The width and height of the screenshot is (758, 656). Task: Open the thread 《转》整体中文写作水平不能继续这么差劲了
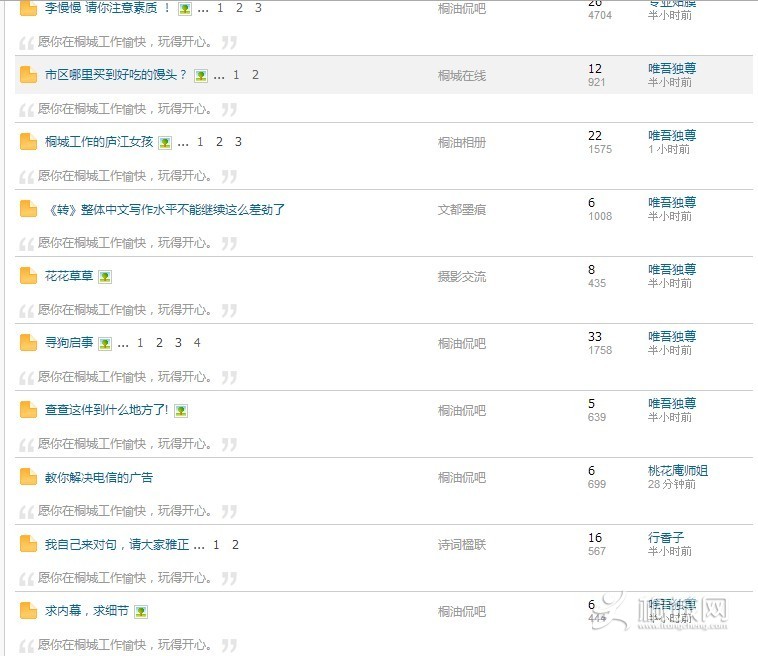(x=165, y=209)
